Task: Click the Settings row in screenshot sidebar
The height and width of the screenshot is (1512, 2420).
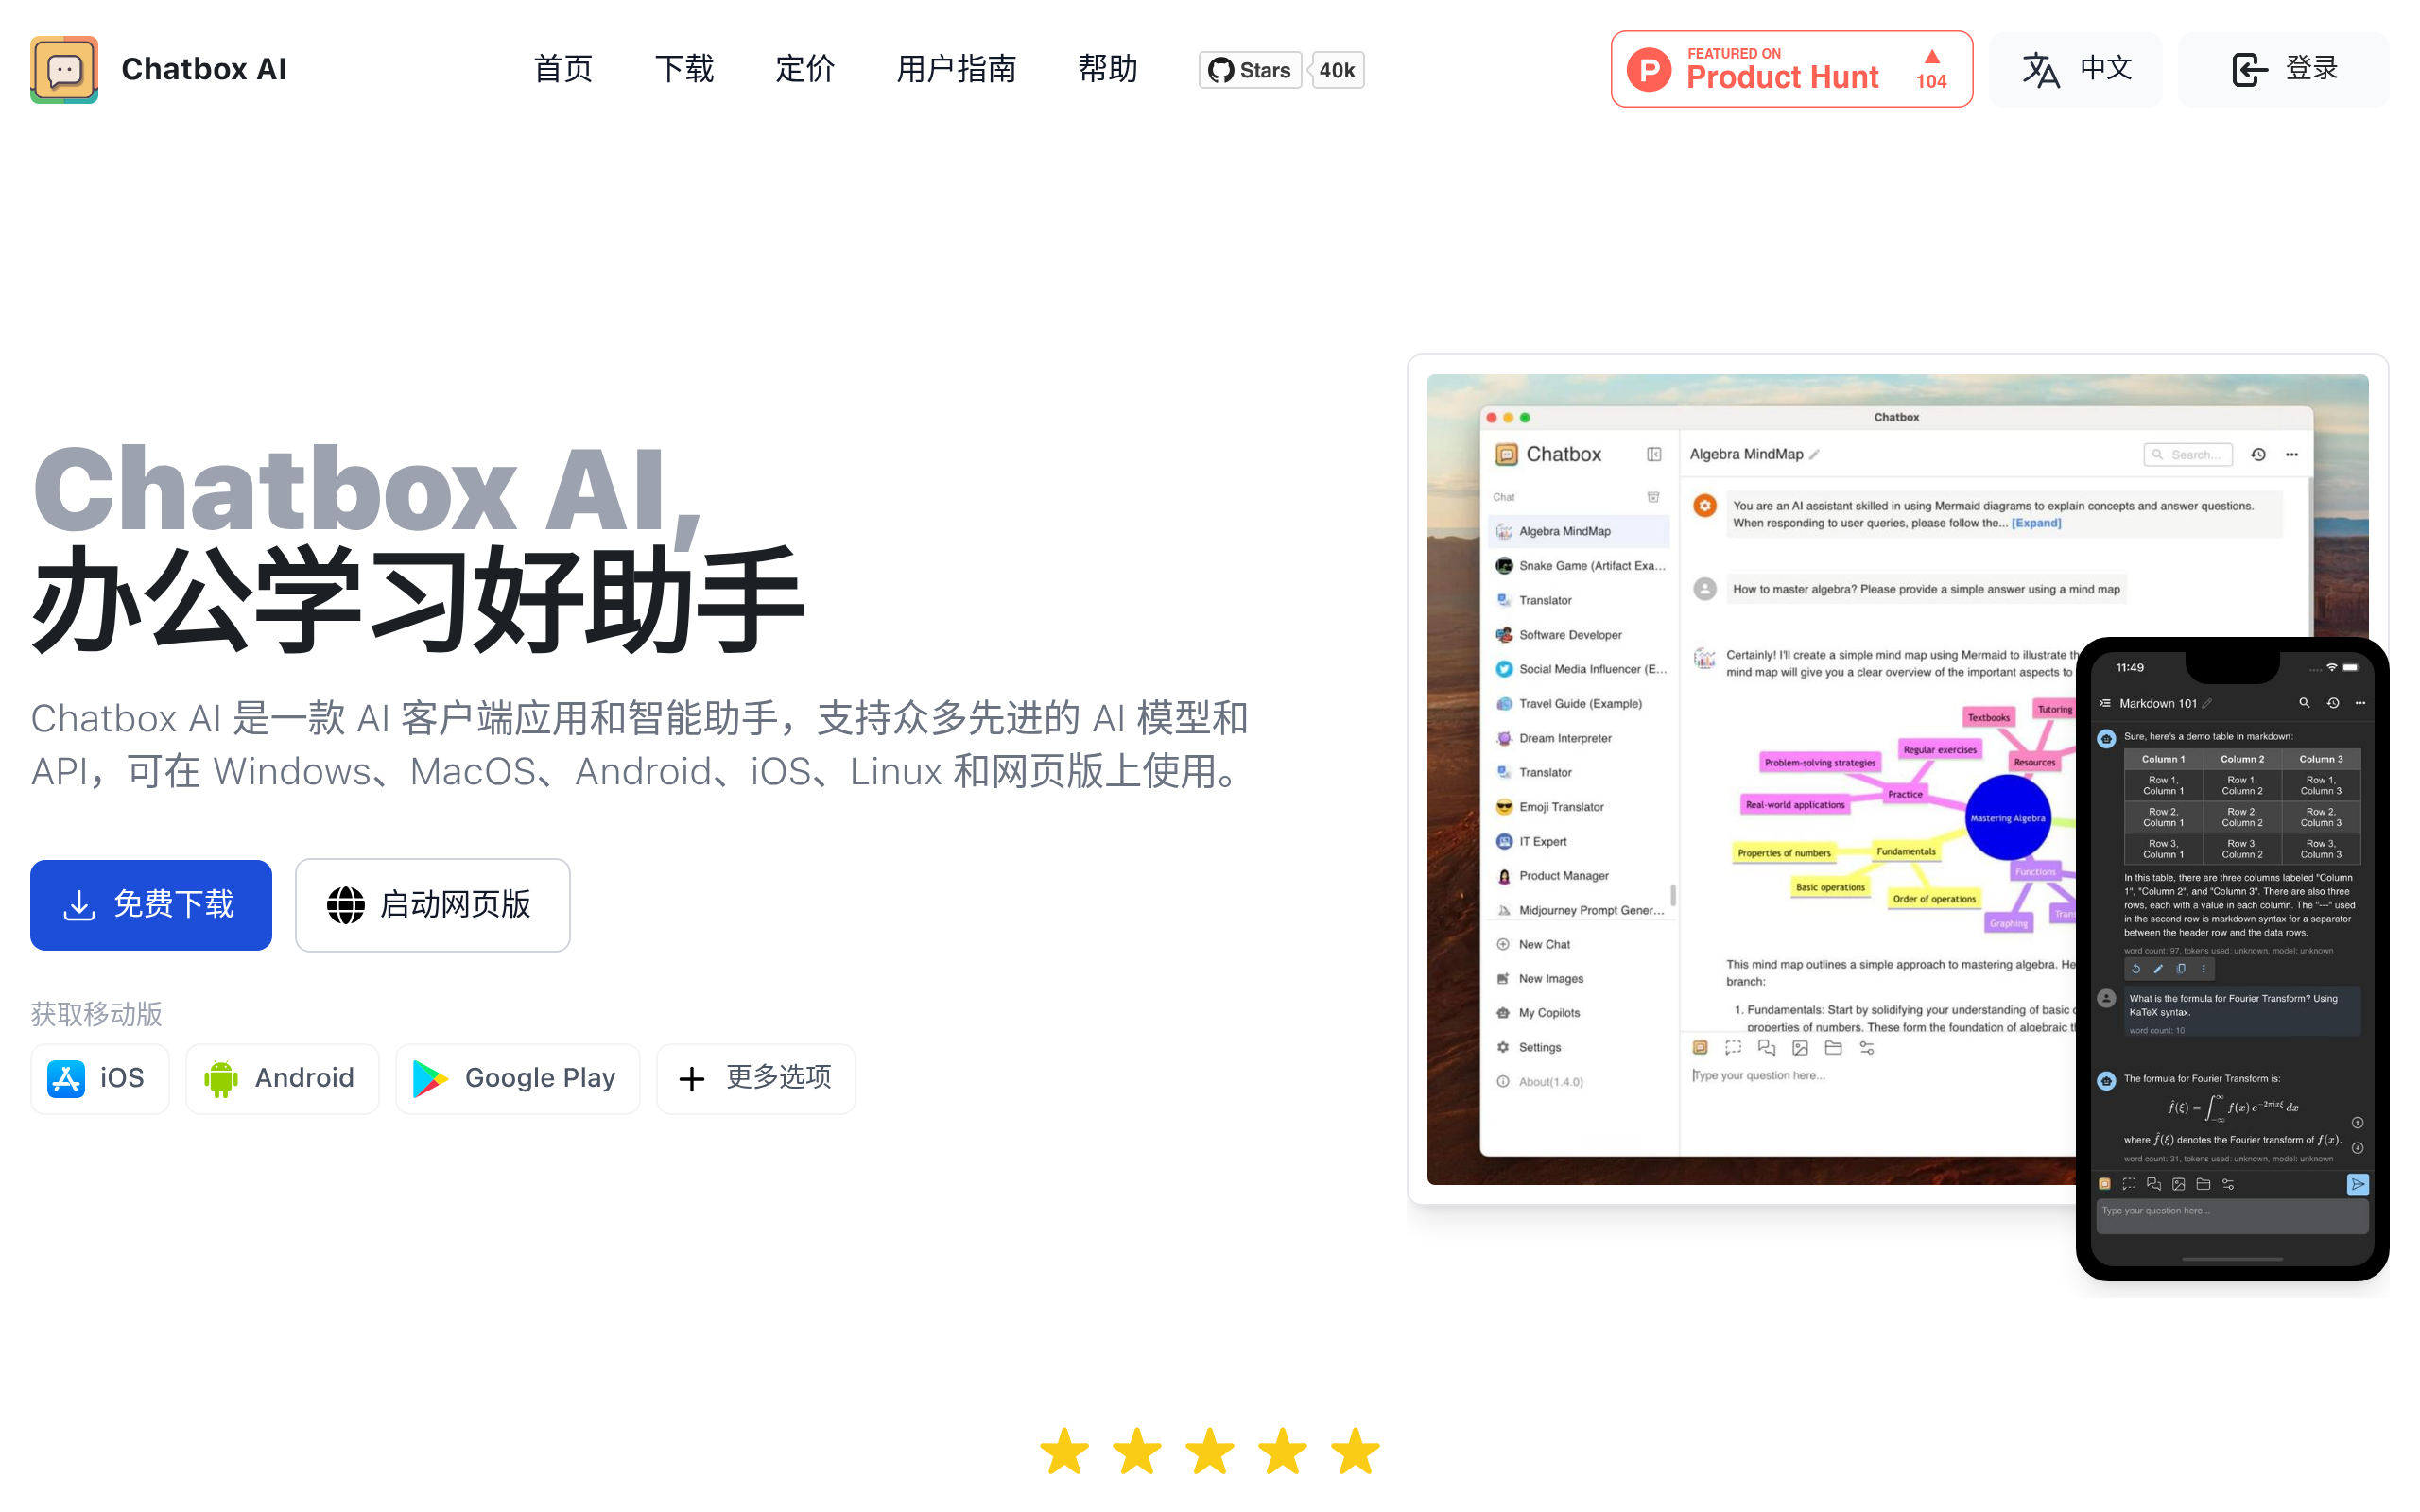Action: [x=1579, y=1047]
